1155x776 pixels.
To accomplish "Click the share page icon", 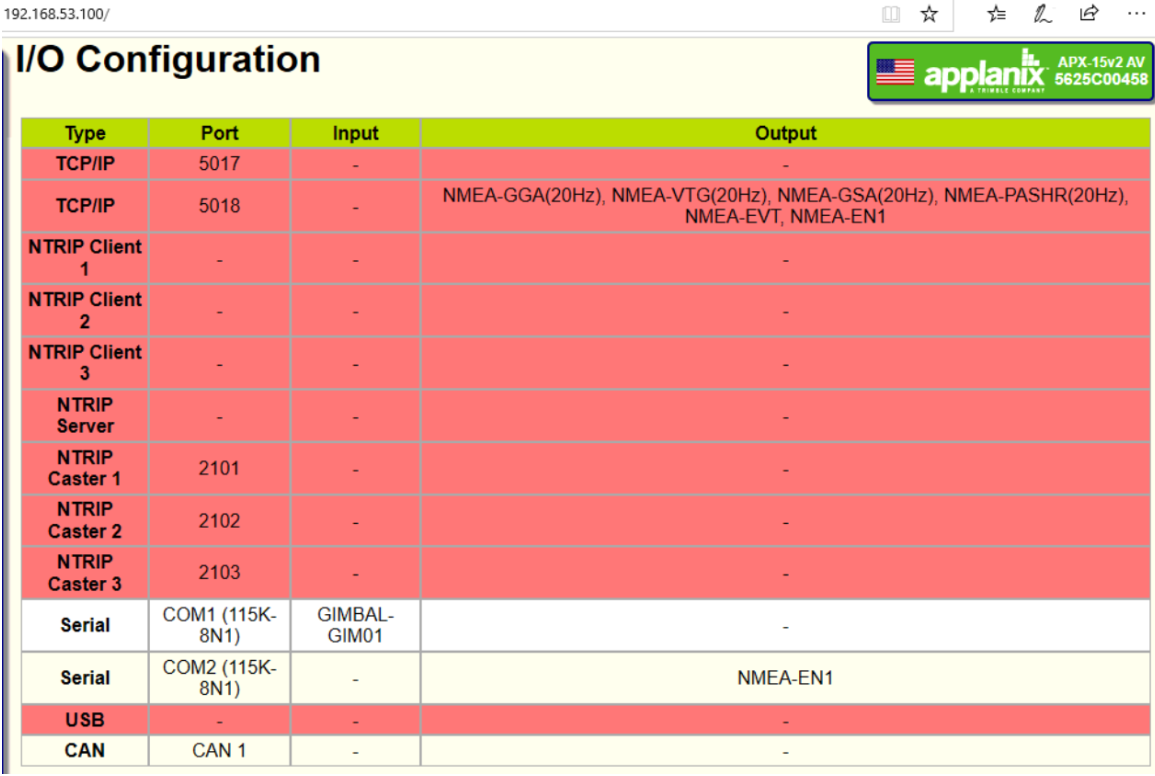I will [1089, 13].
